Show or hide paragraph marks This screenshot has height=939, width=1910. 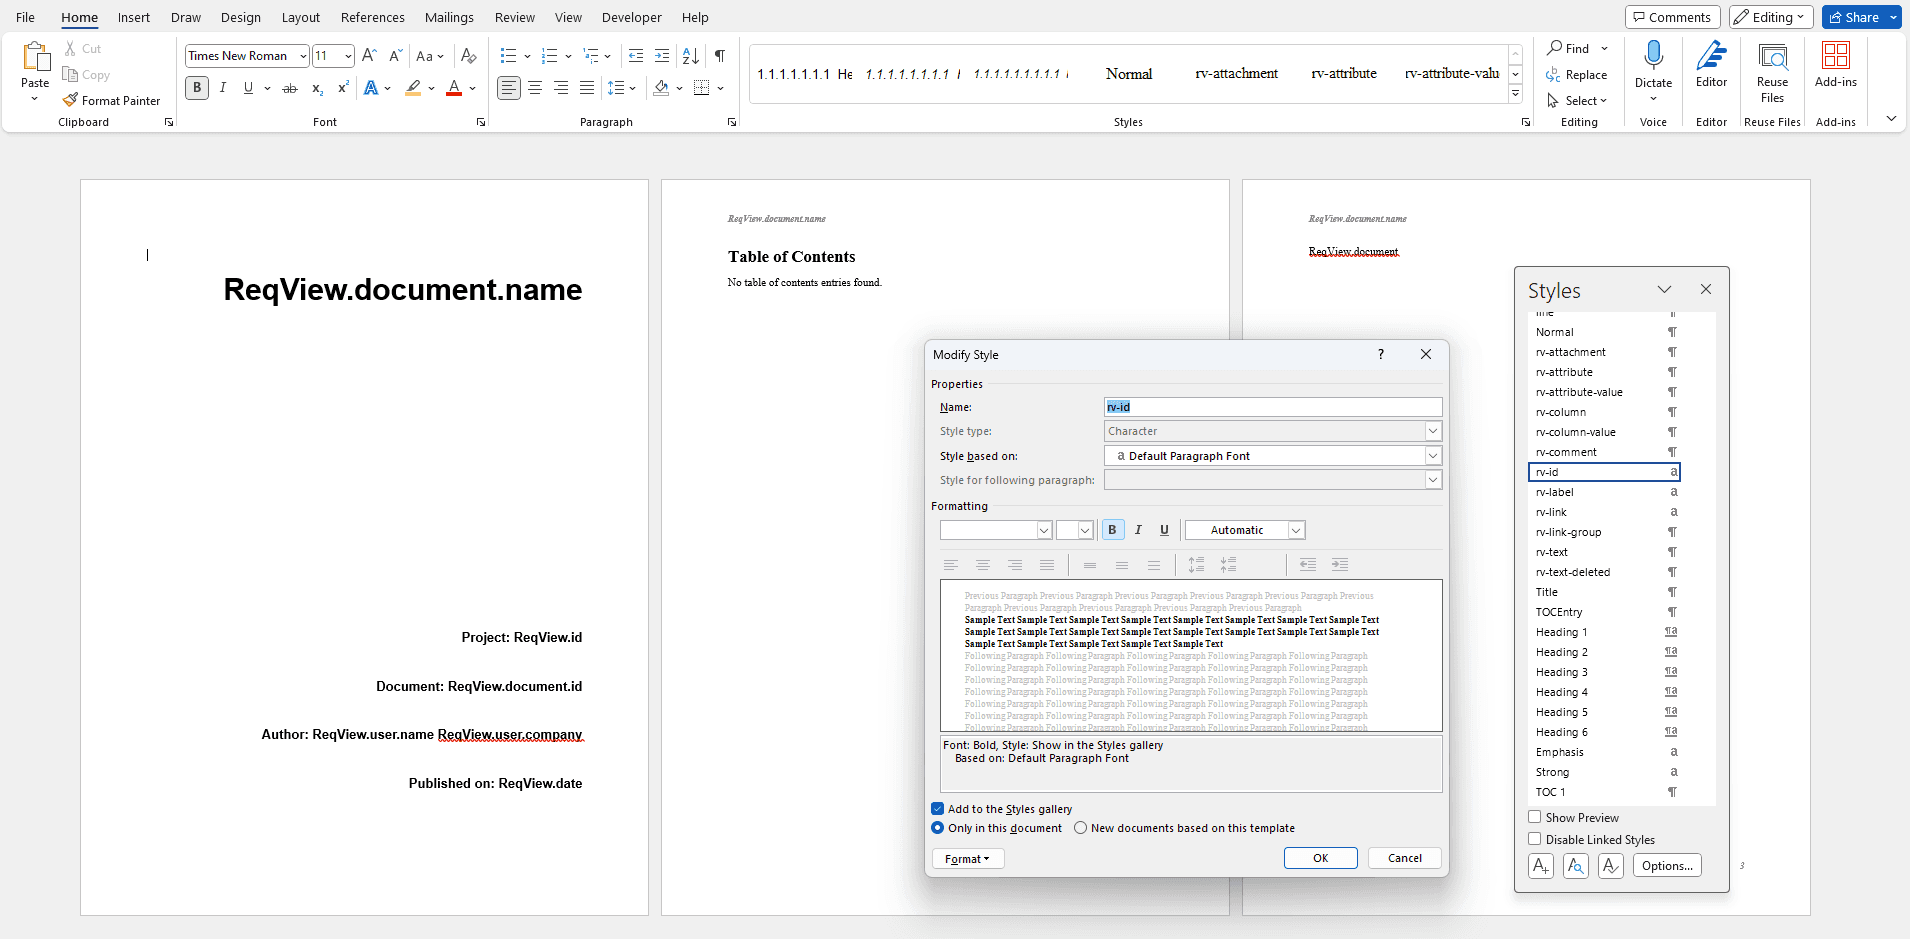720,56
